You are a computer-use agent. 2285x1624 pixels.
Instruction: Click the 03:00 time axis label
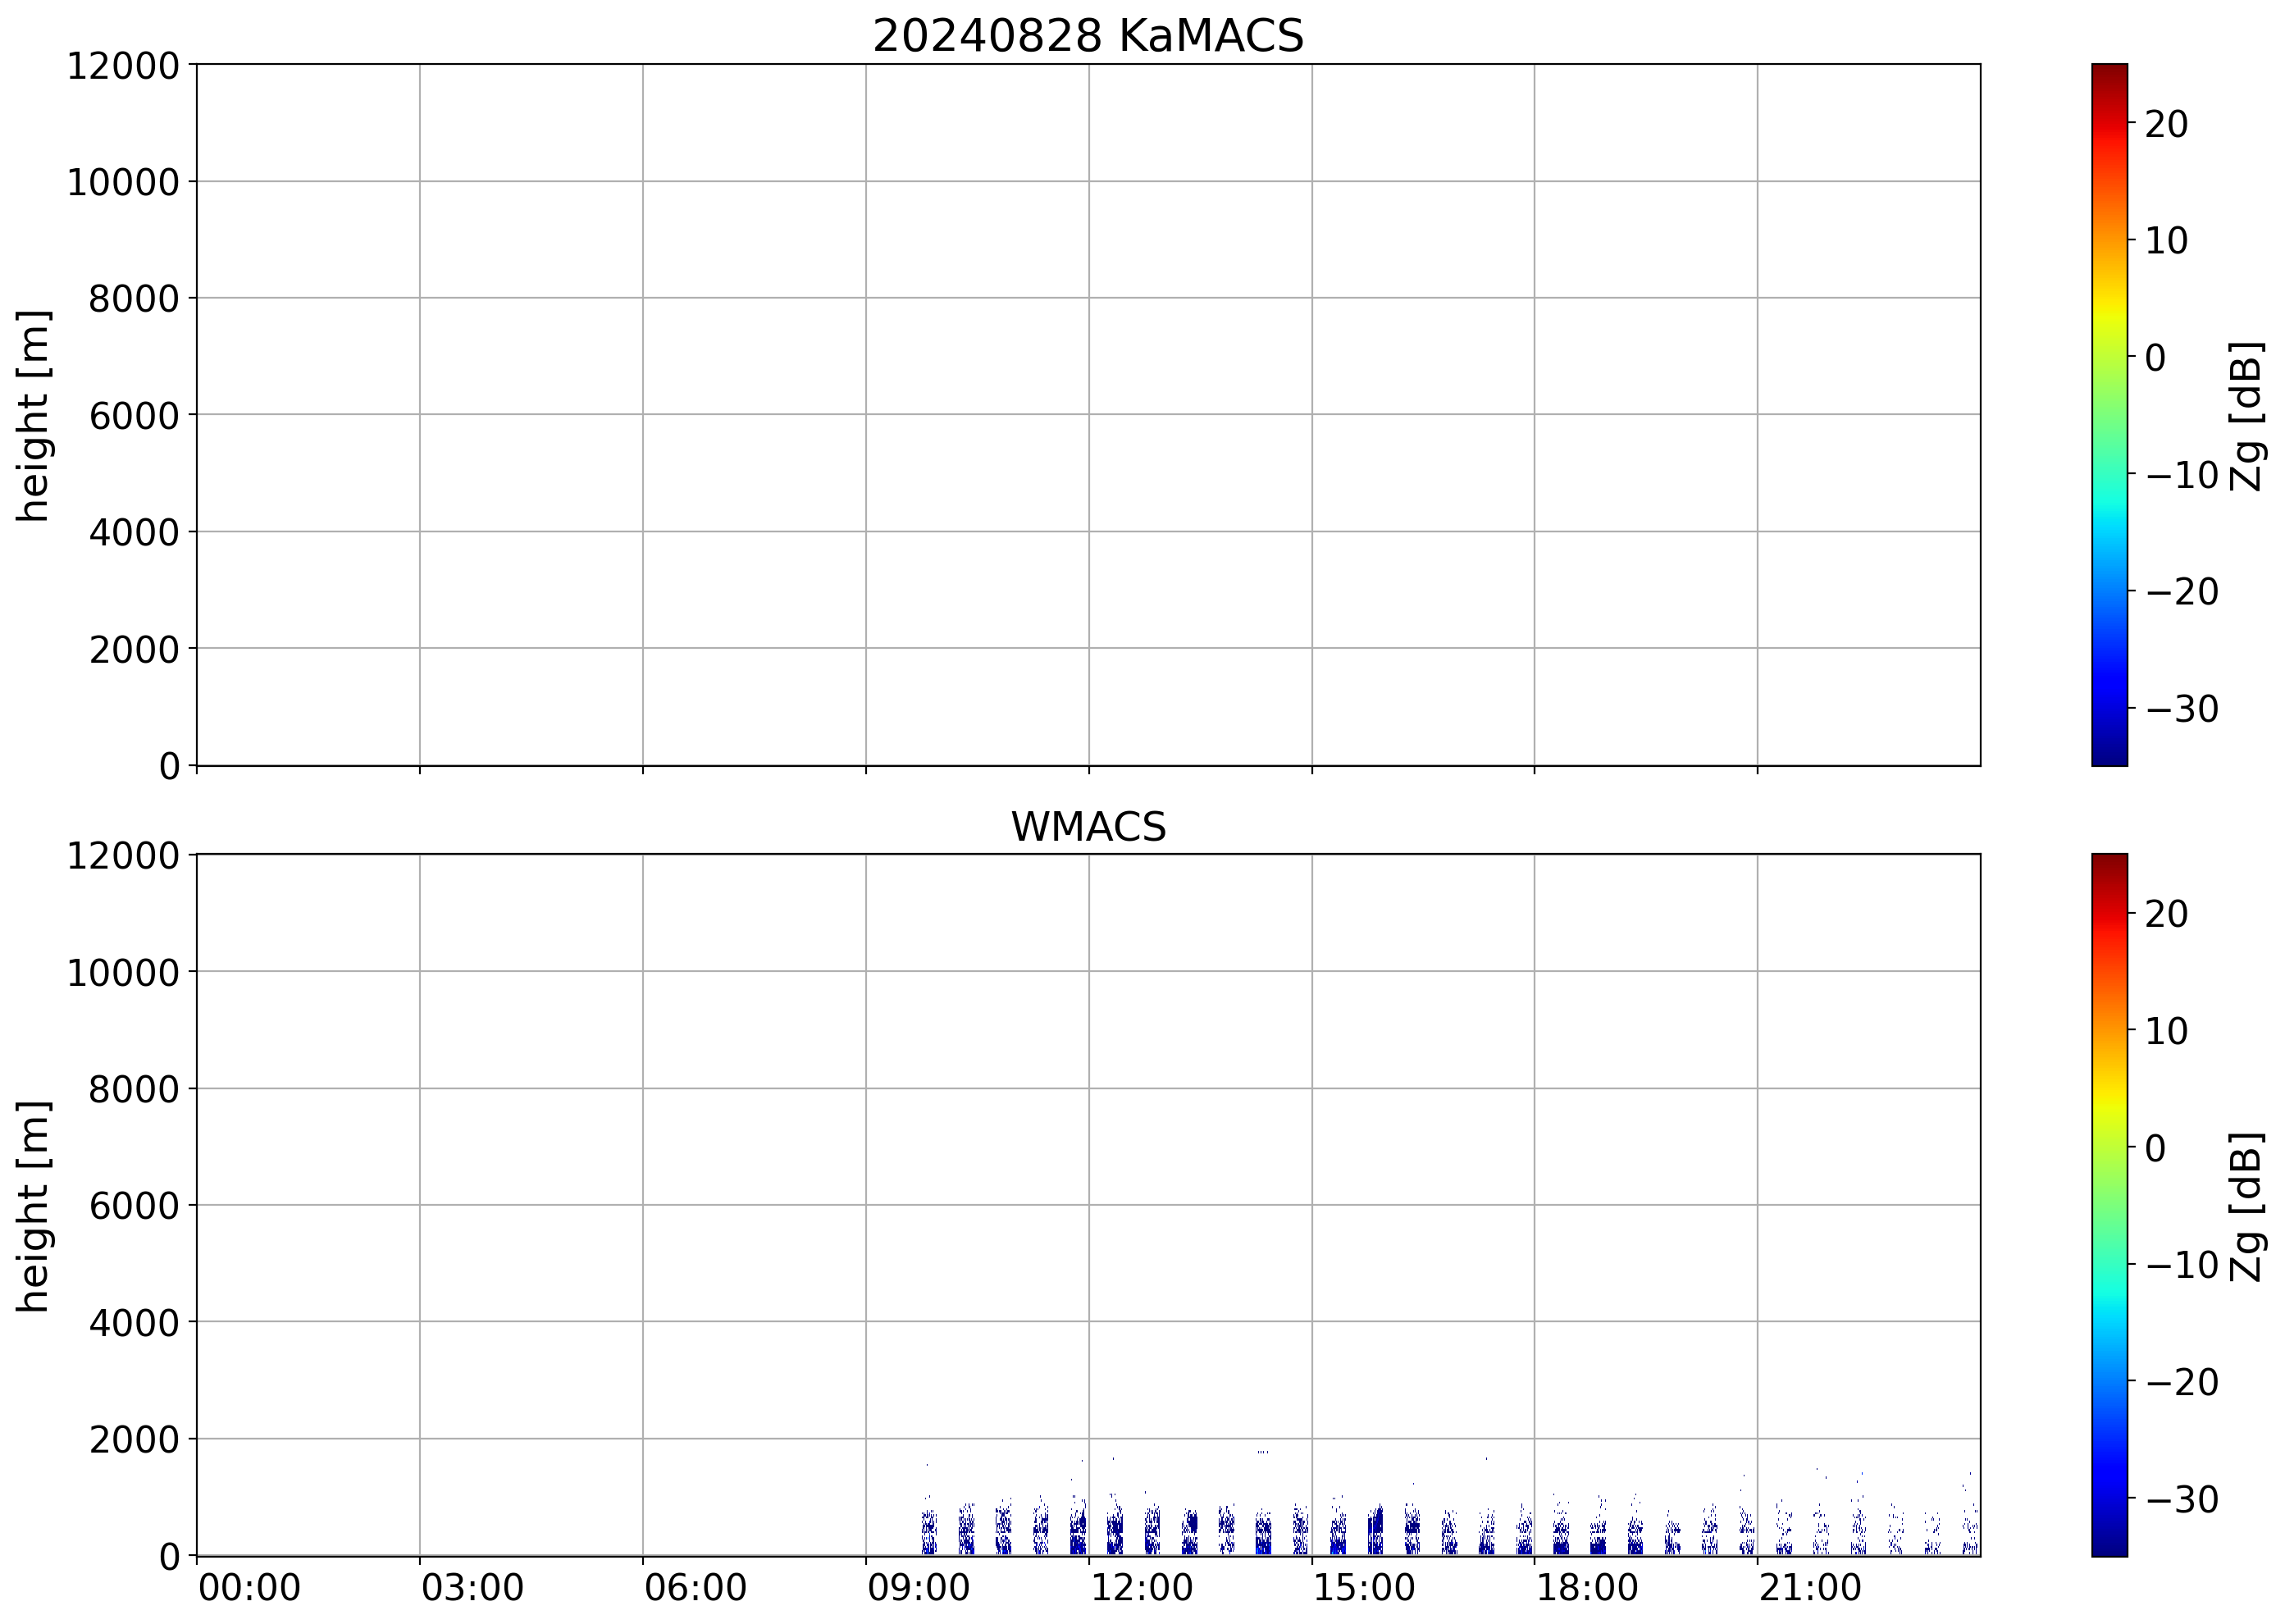(472, 1588)
